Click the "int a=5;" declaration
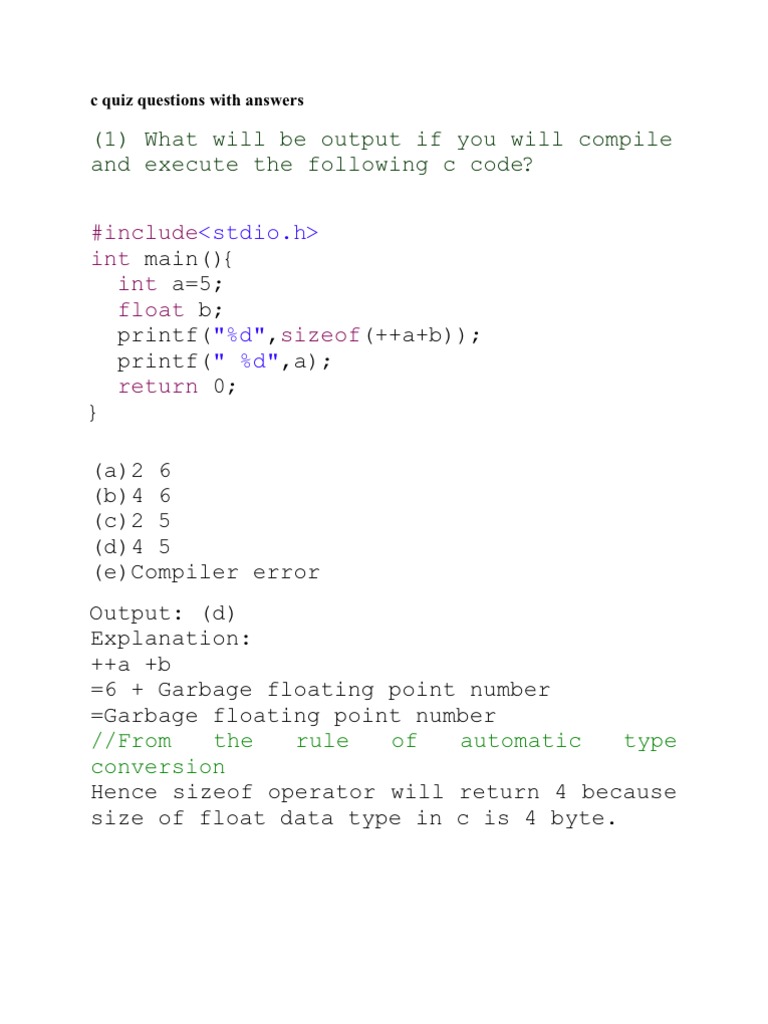 coord(170,284)
